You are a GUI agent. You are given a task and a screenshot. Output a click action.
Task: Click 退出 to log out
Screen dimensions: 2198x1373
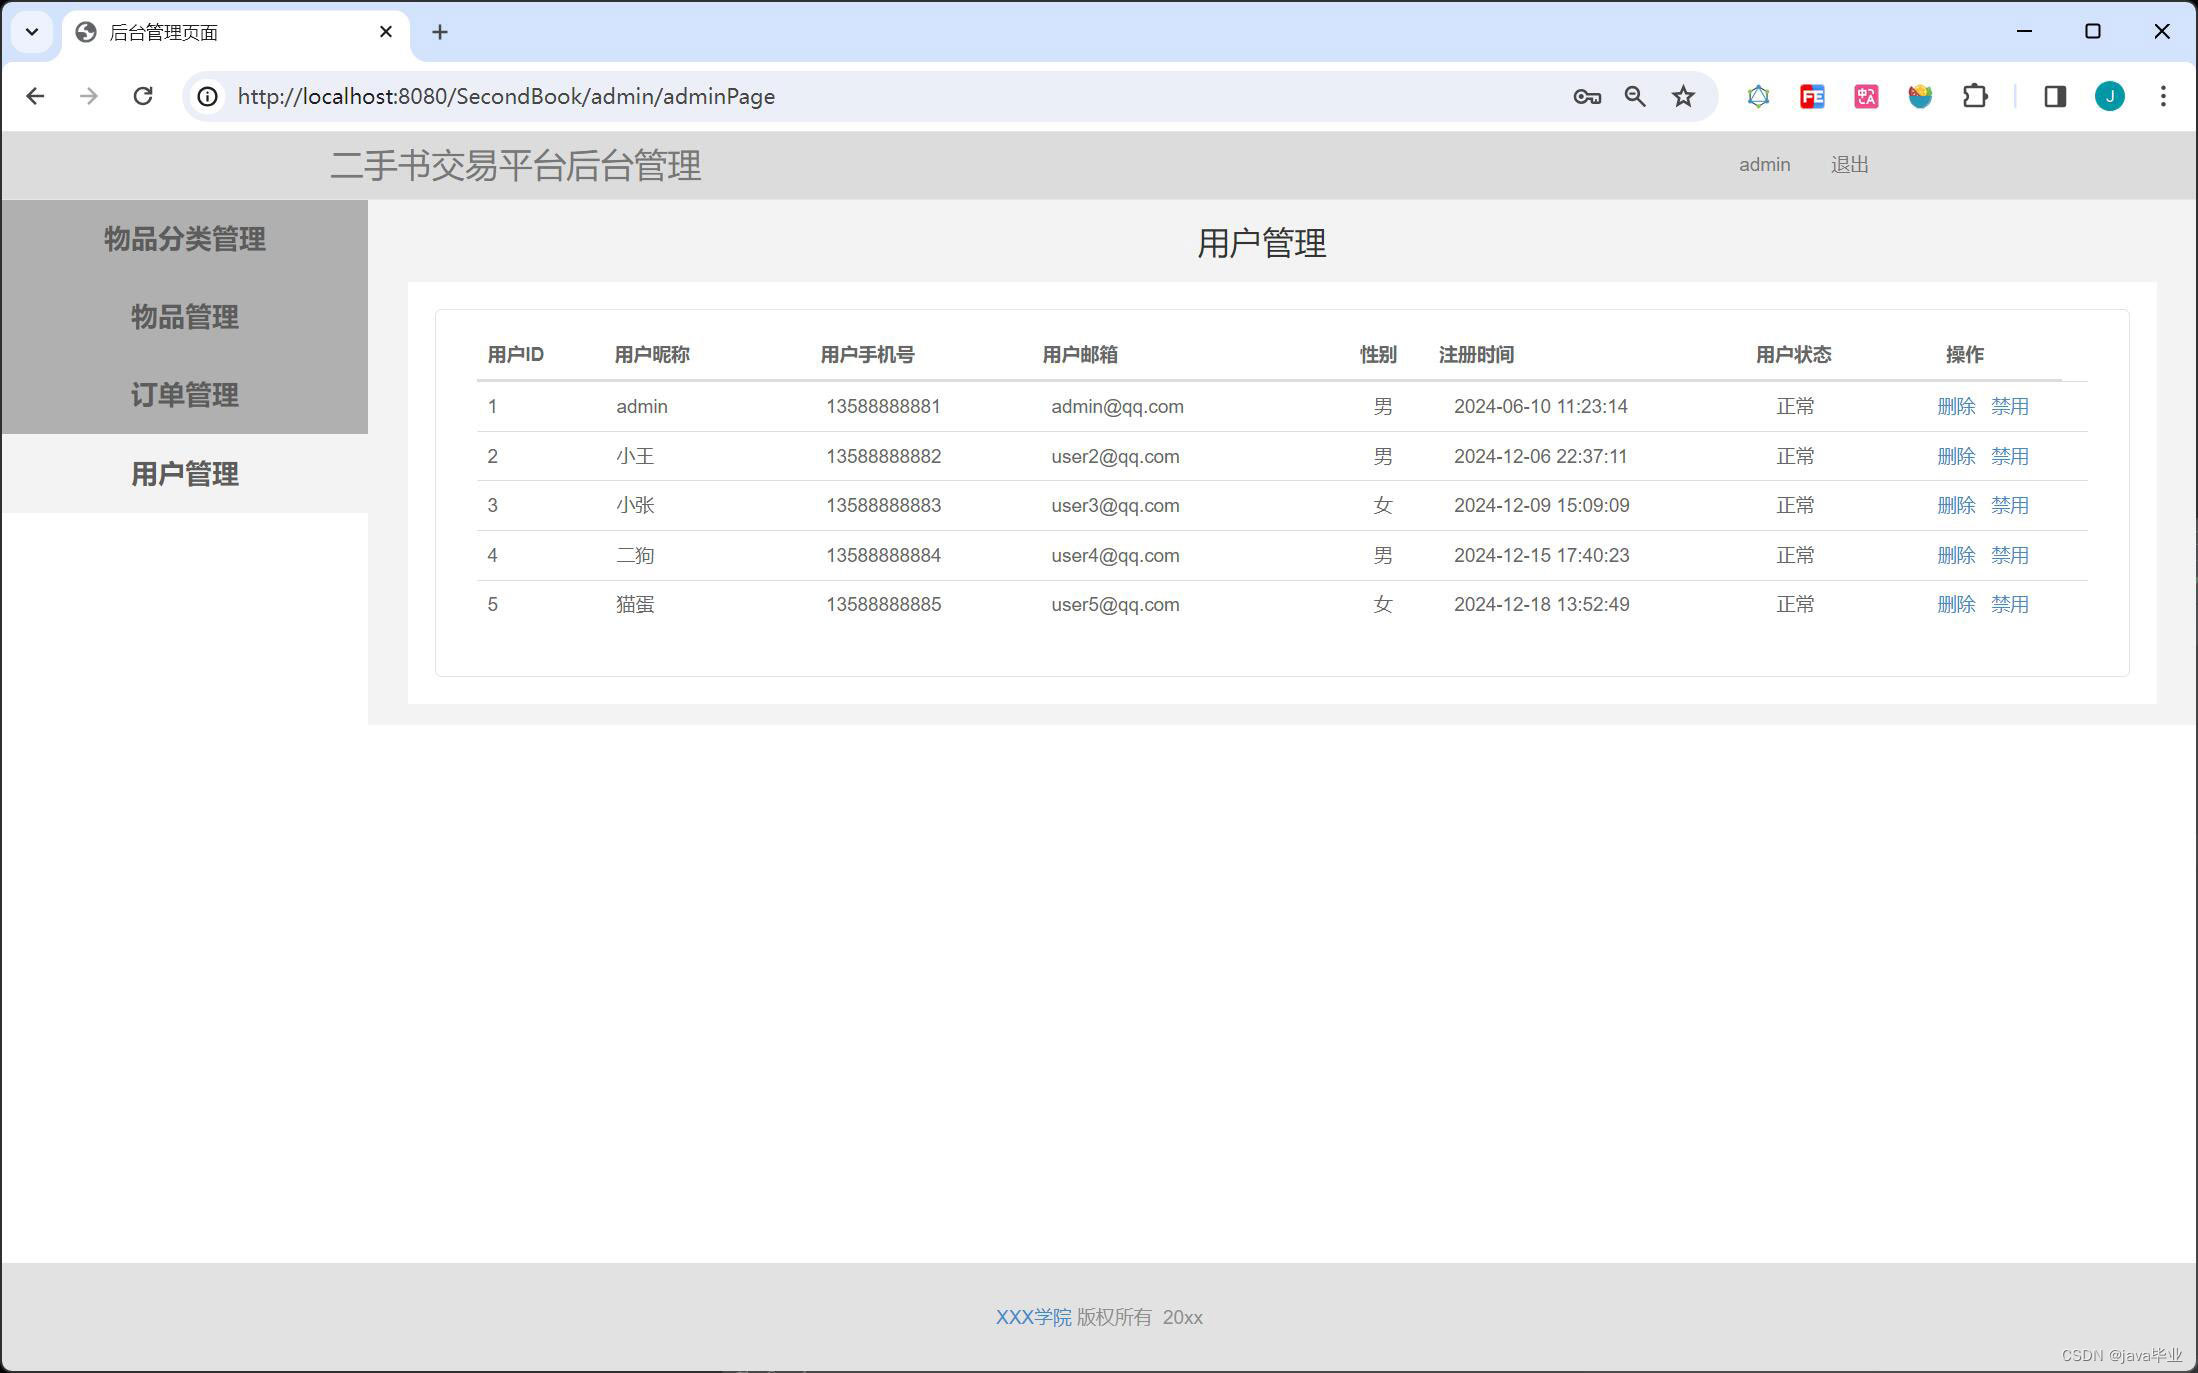point(1849,165)
